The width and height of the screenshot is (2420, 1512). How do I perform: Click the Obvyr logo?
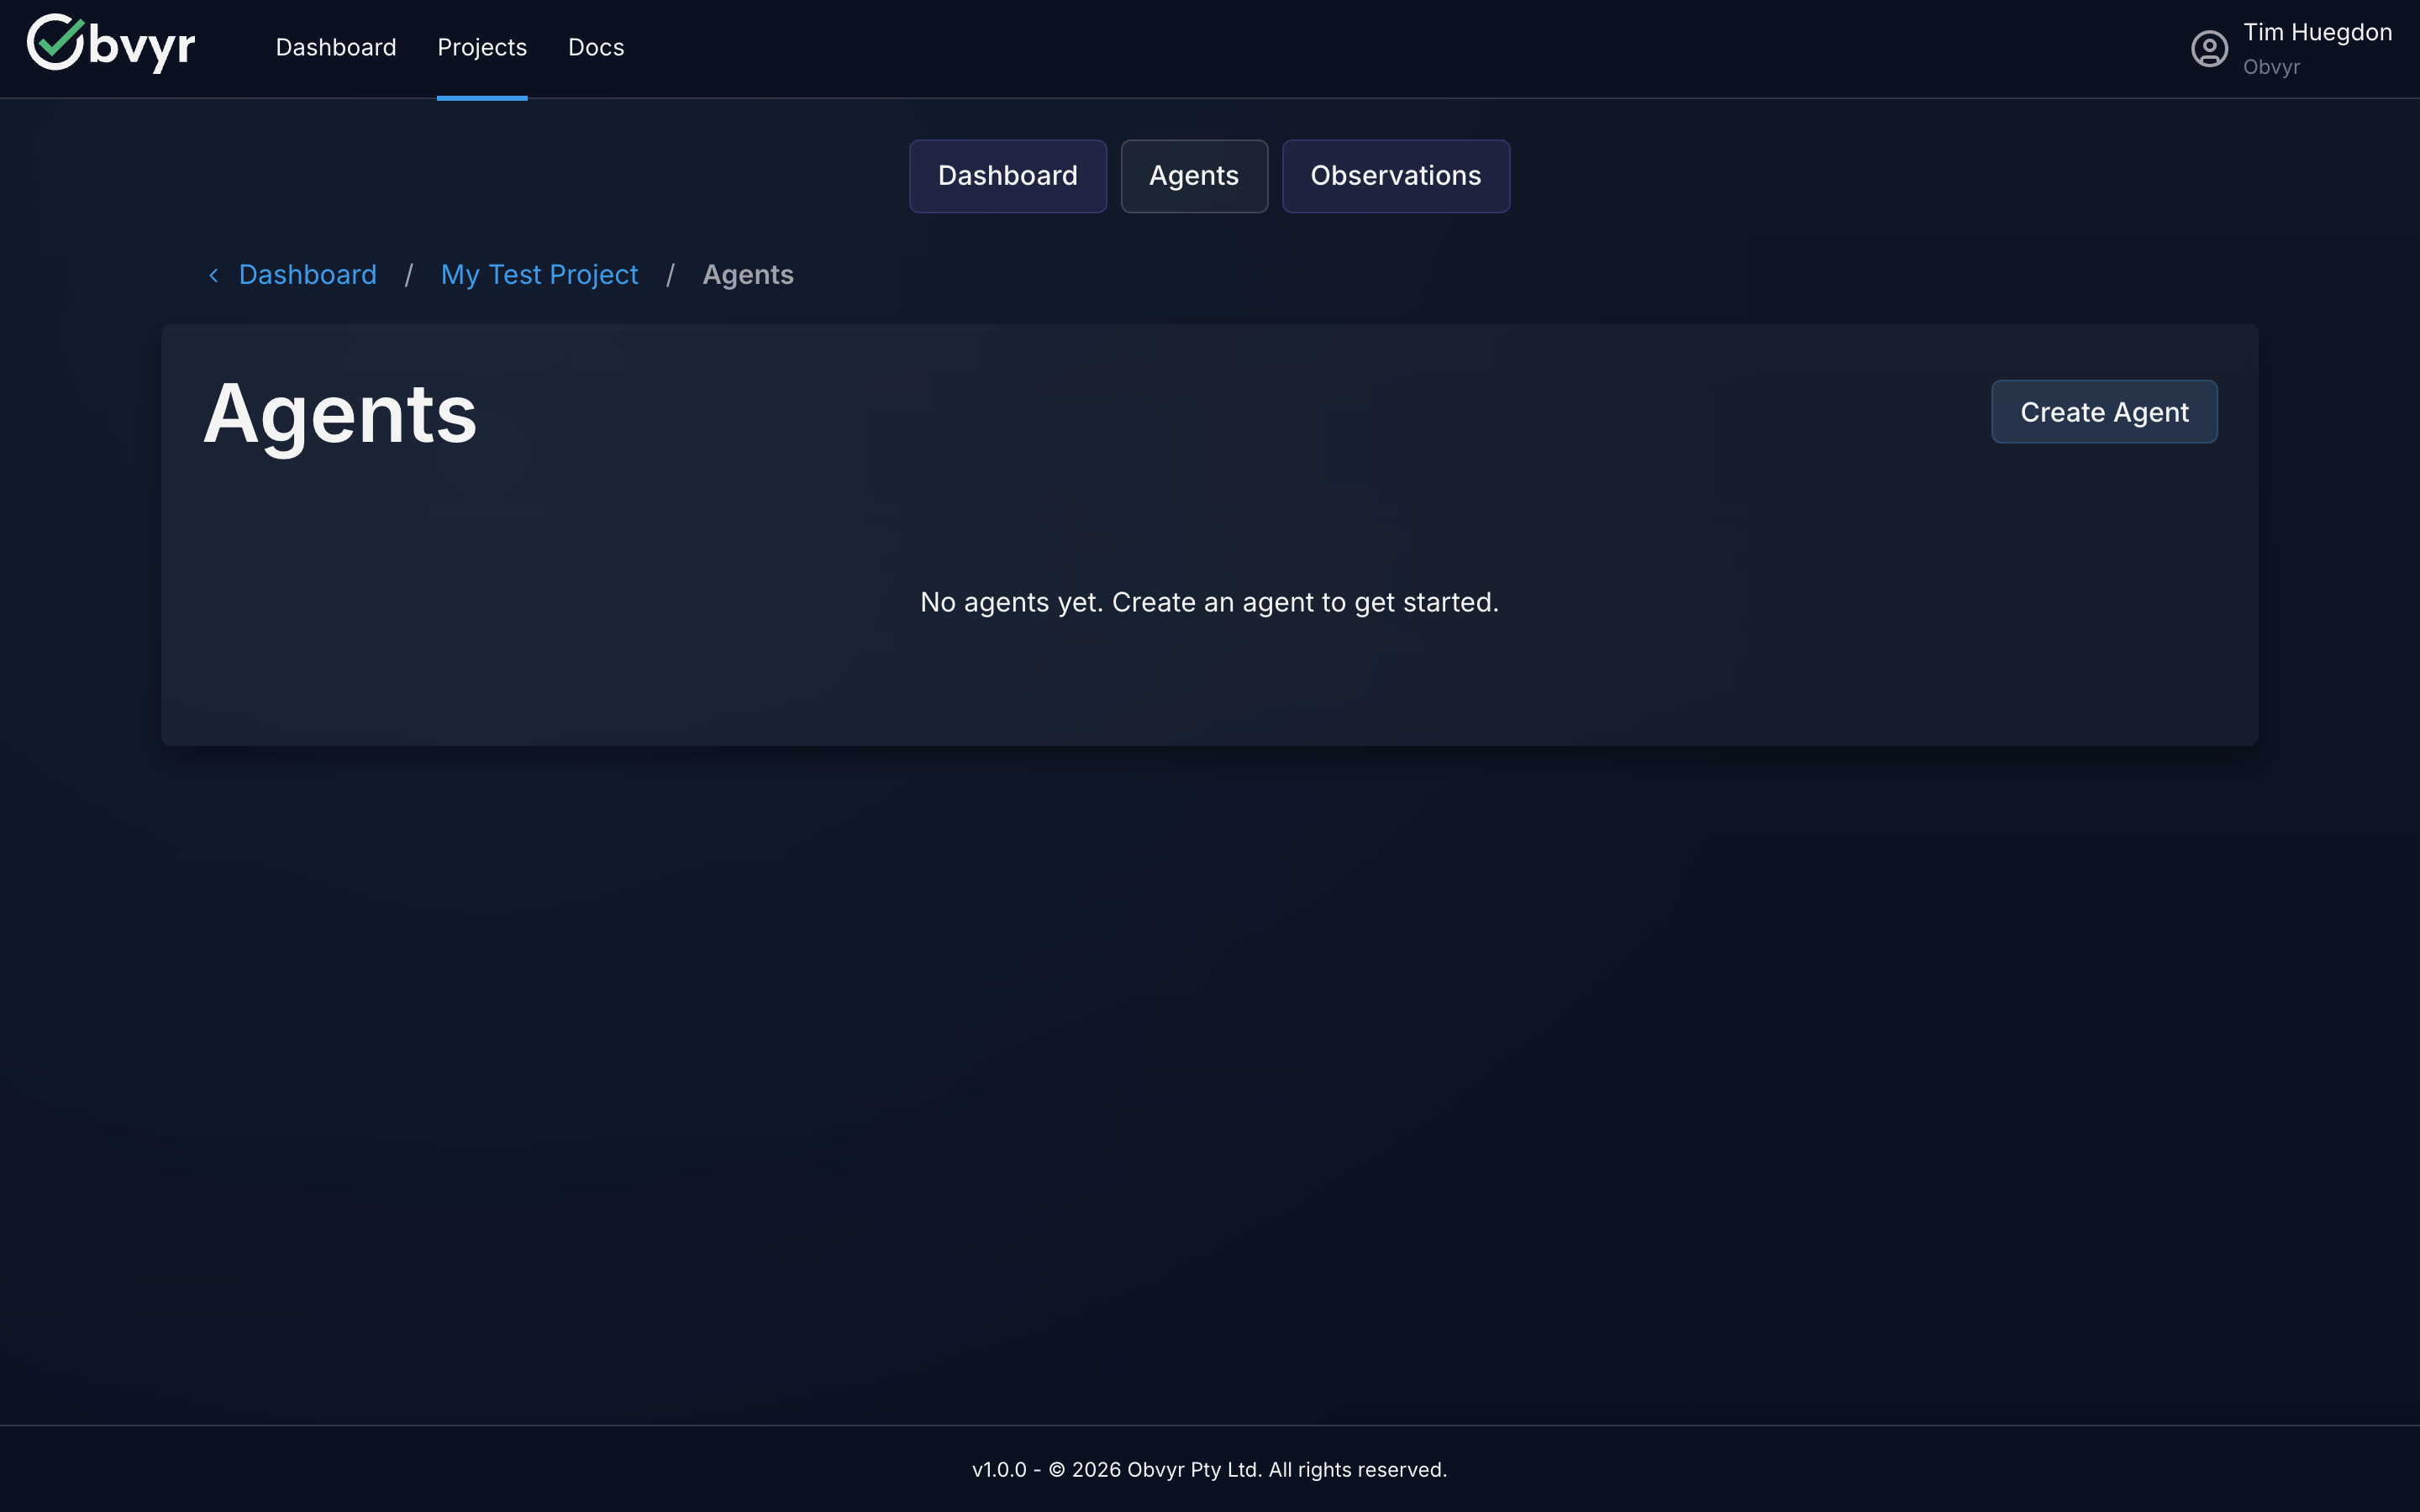tap(110, 45)
